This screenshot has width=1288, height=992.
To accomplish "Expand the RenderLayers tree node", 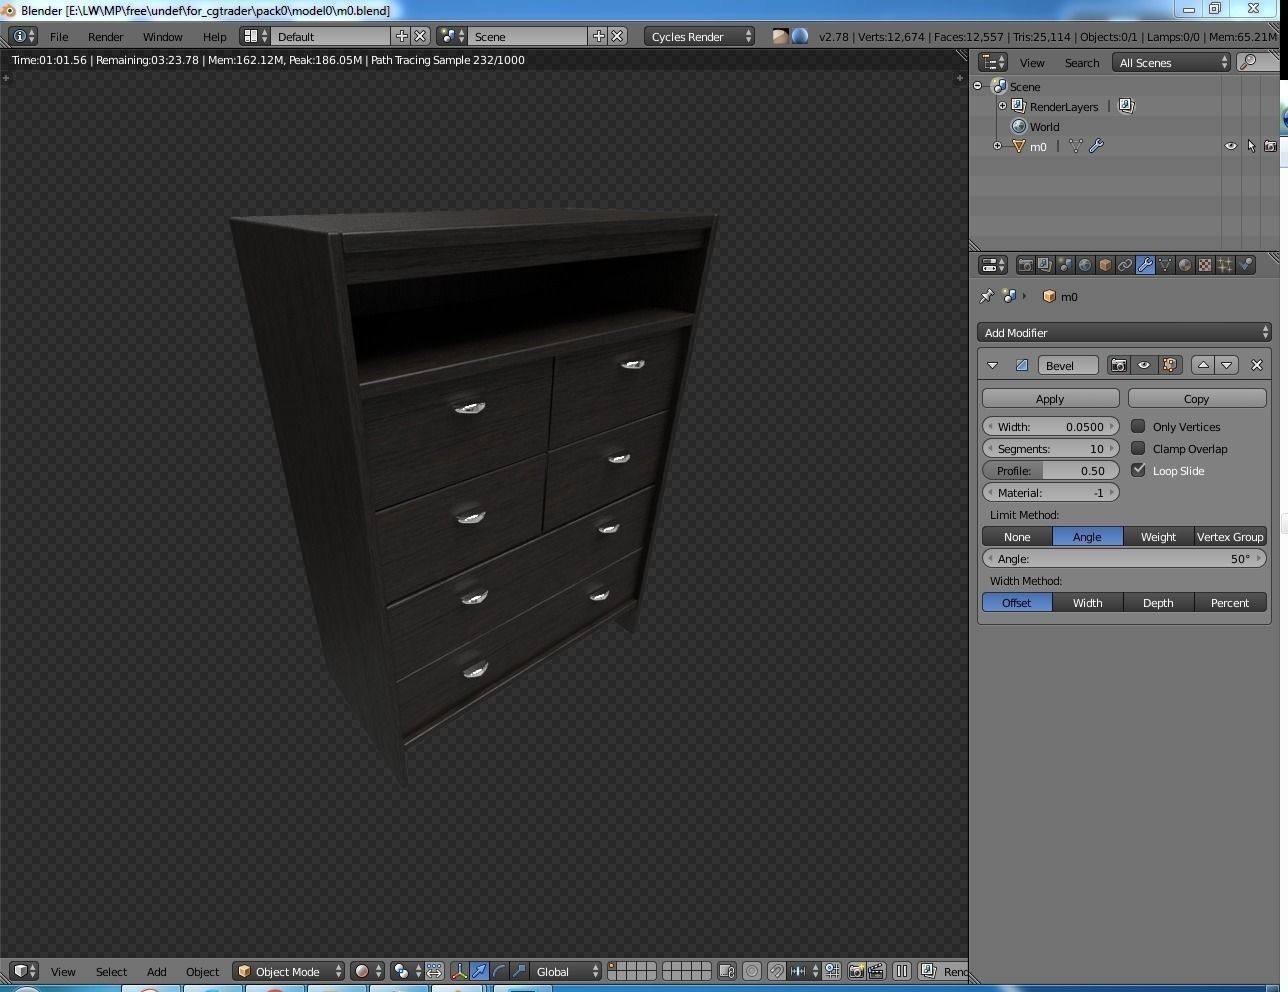I will tap(1002, 106).
